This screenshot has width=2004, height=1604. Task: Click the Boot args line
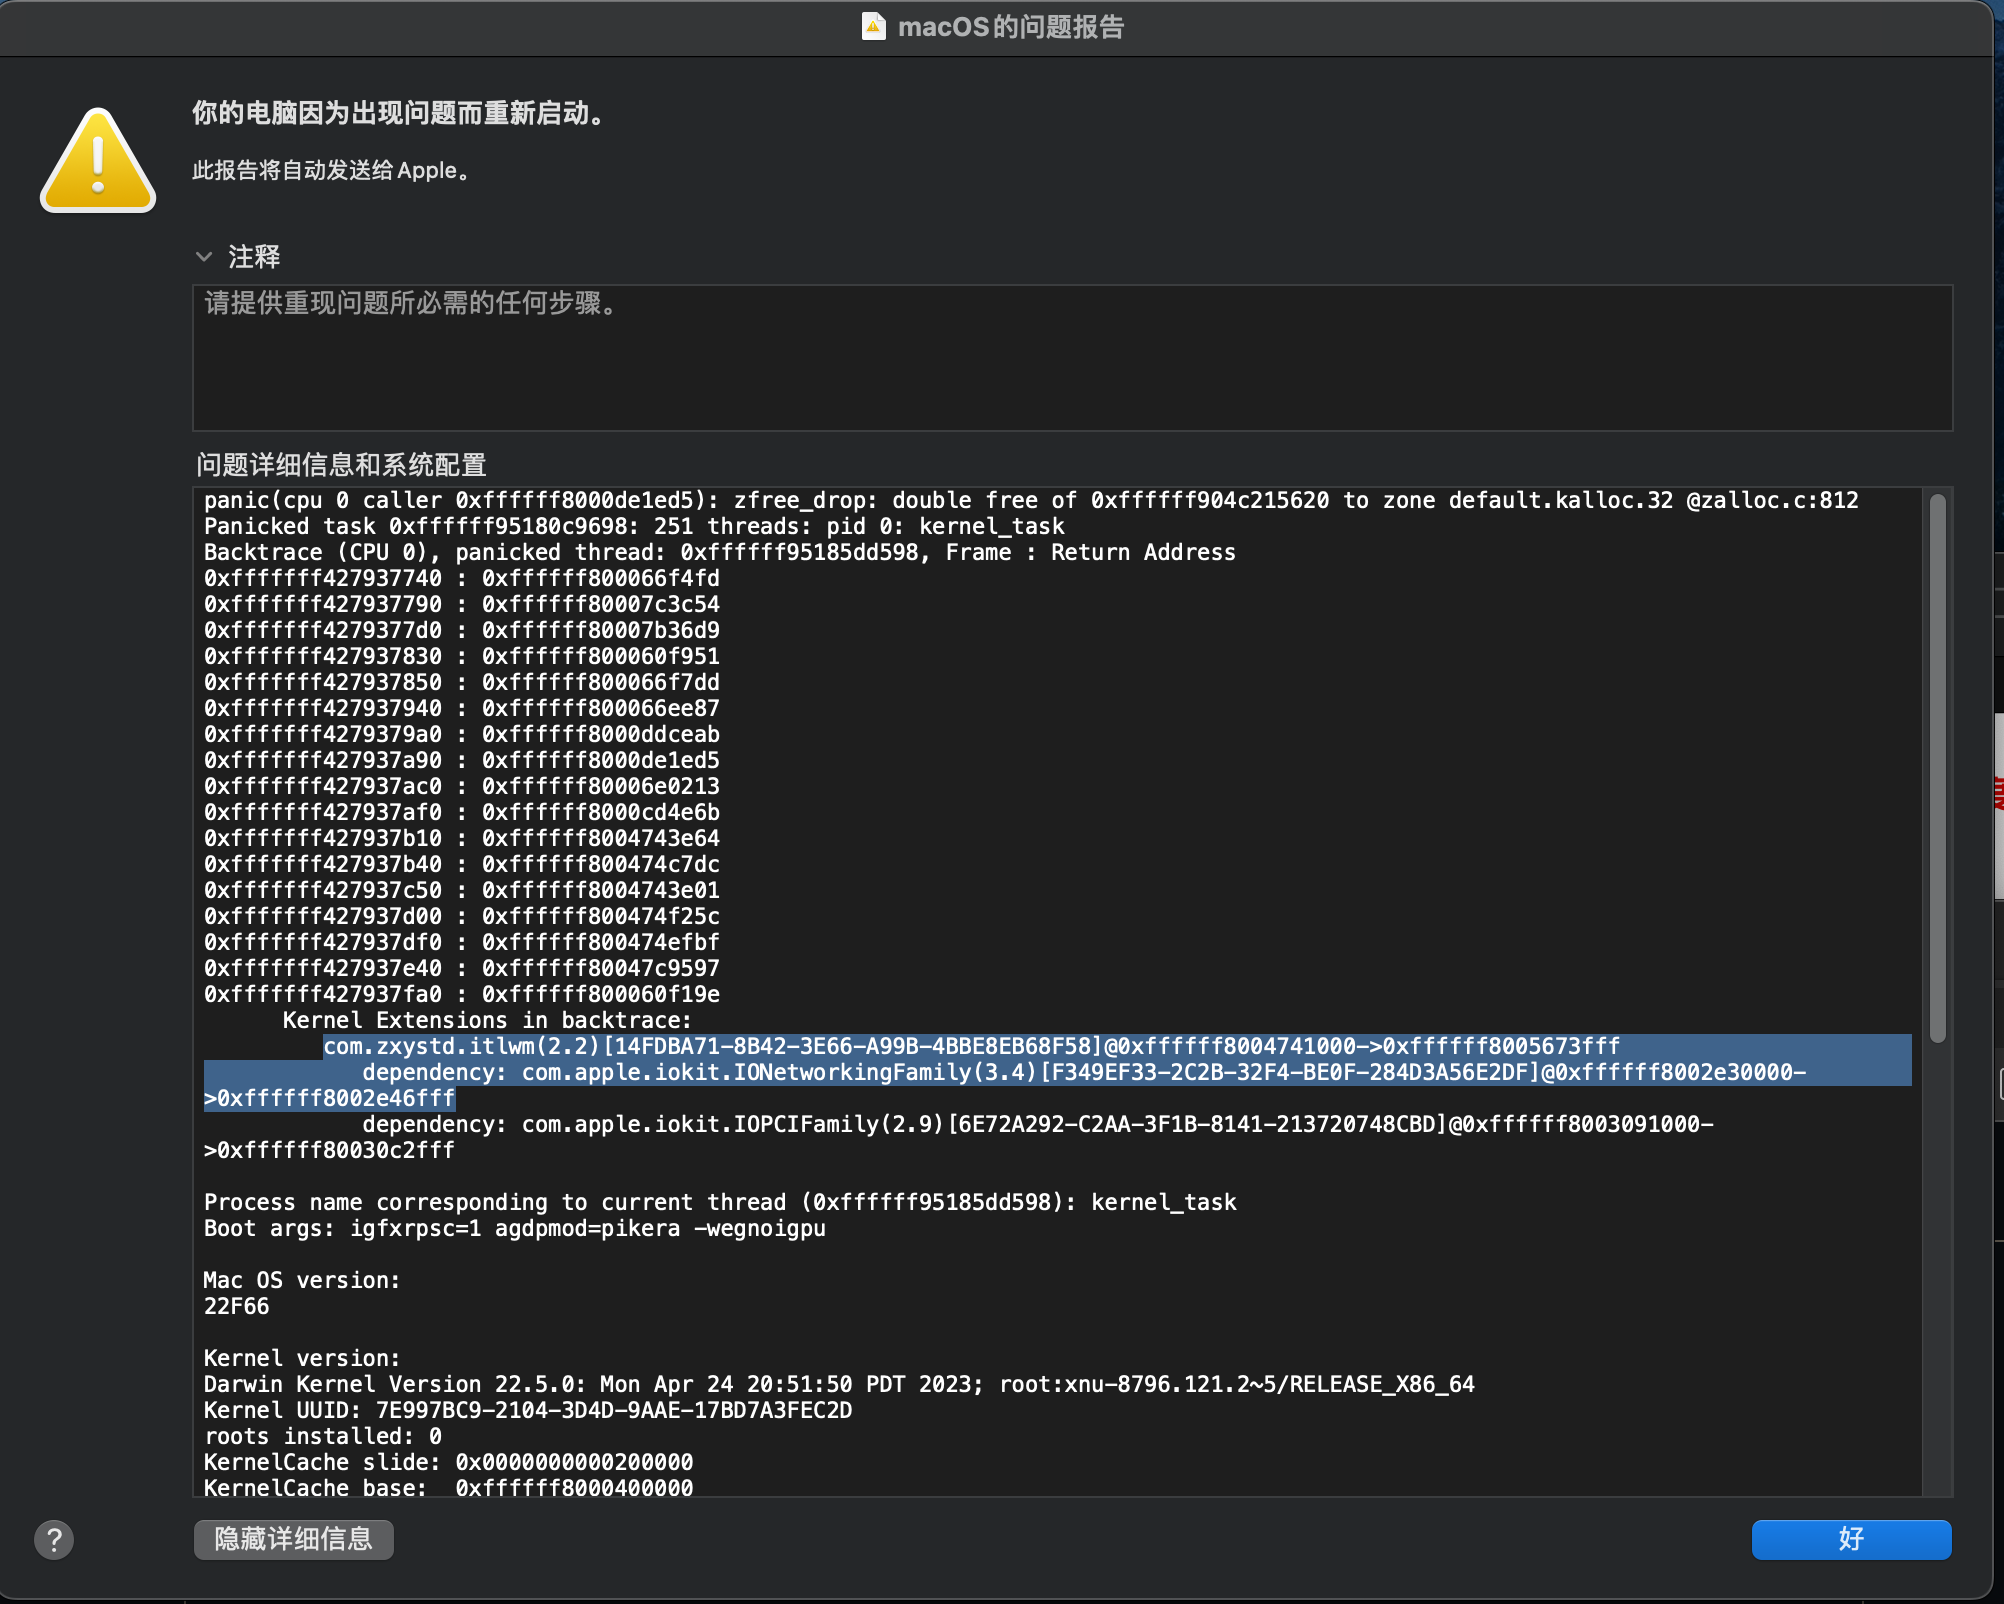513,1228
